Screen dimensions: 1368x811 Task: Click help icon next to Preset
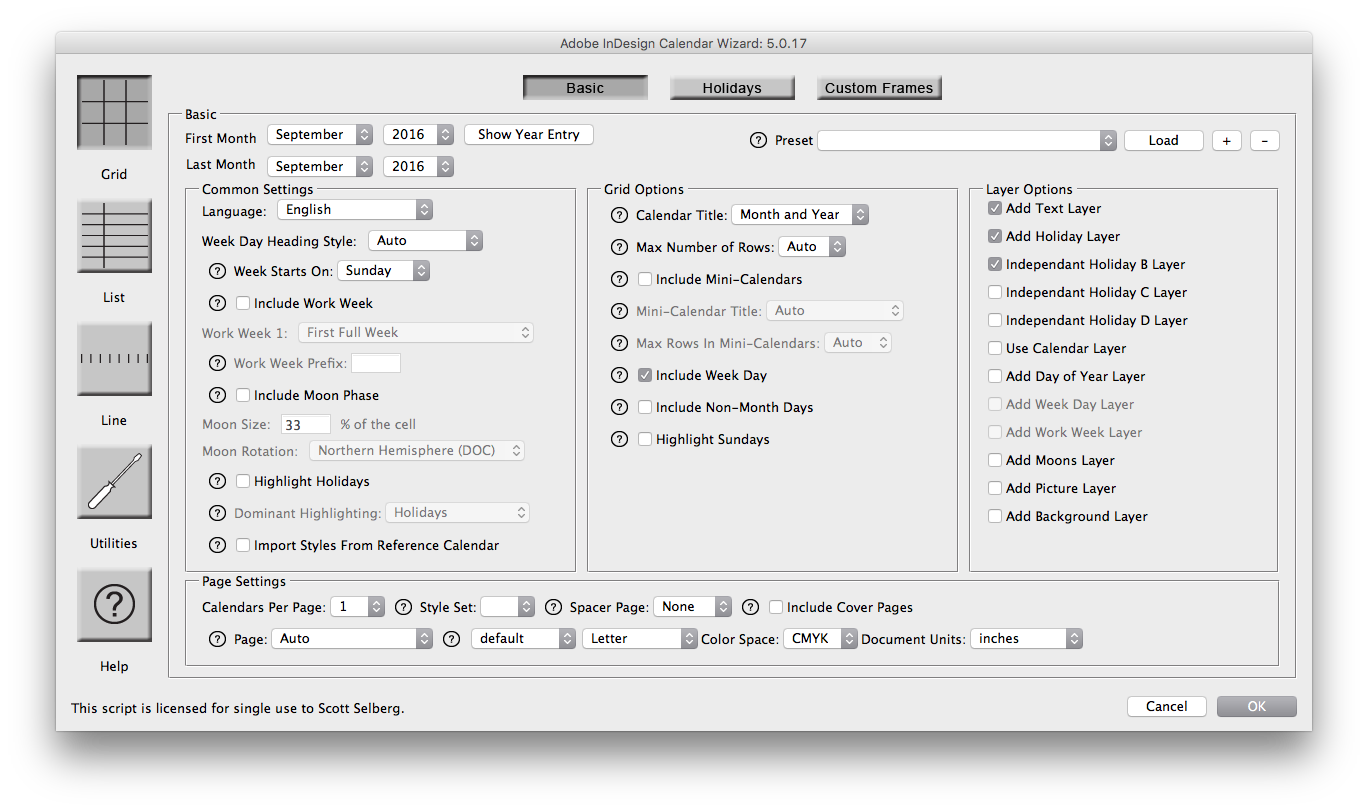(x=758, y=141)
